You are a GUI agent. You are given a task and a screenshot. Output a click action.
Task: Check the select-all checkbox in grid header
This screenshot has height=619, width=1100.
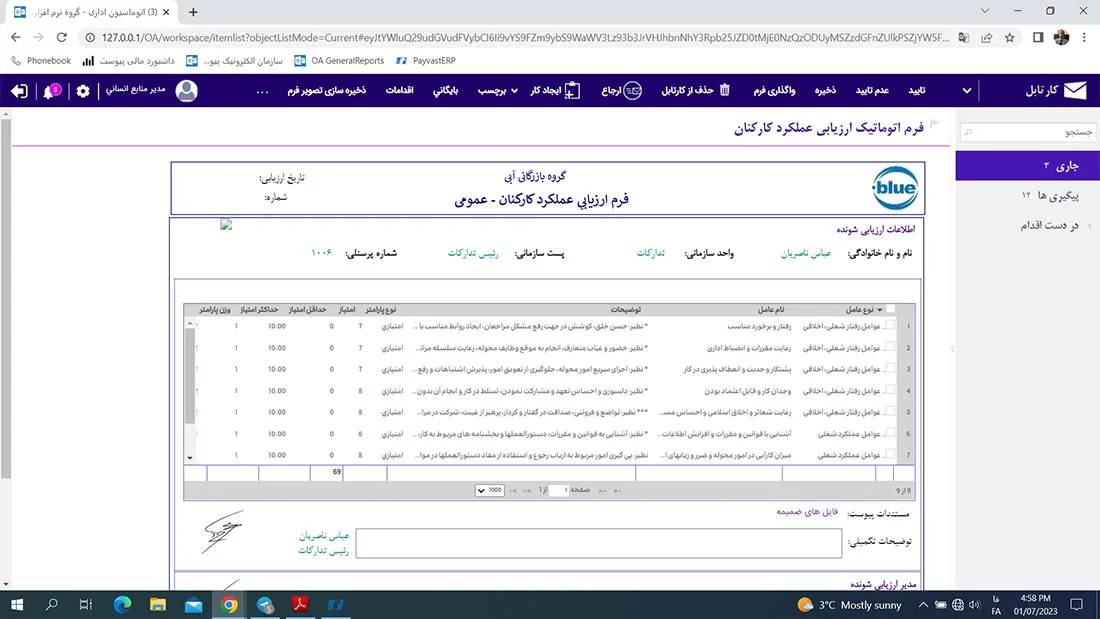890,310
